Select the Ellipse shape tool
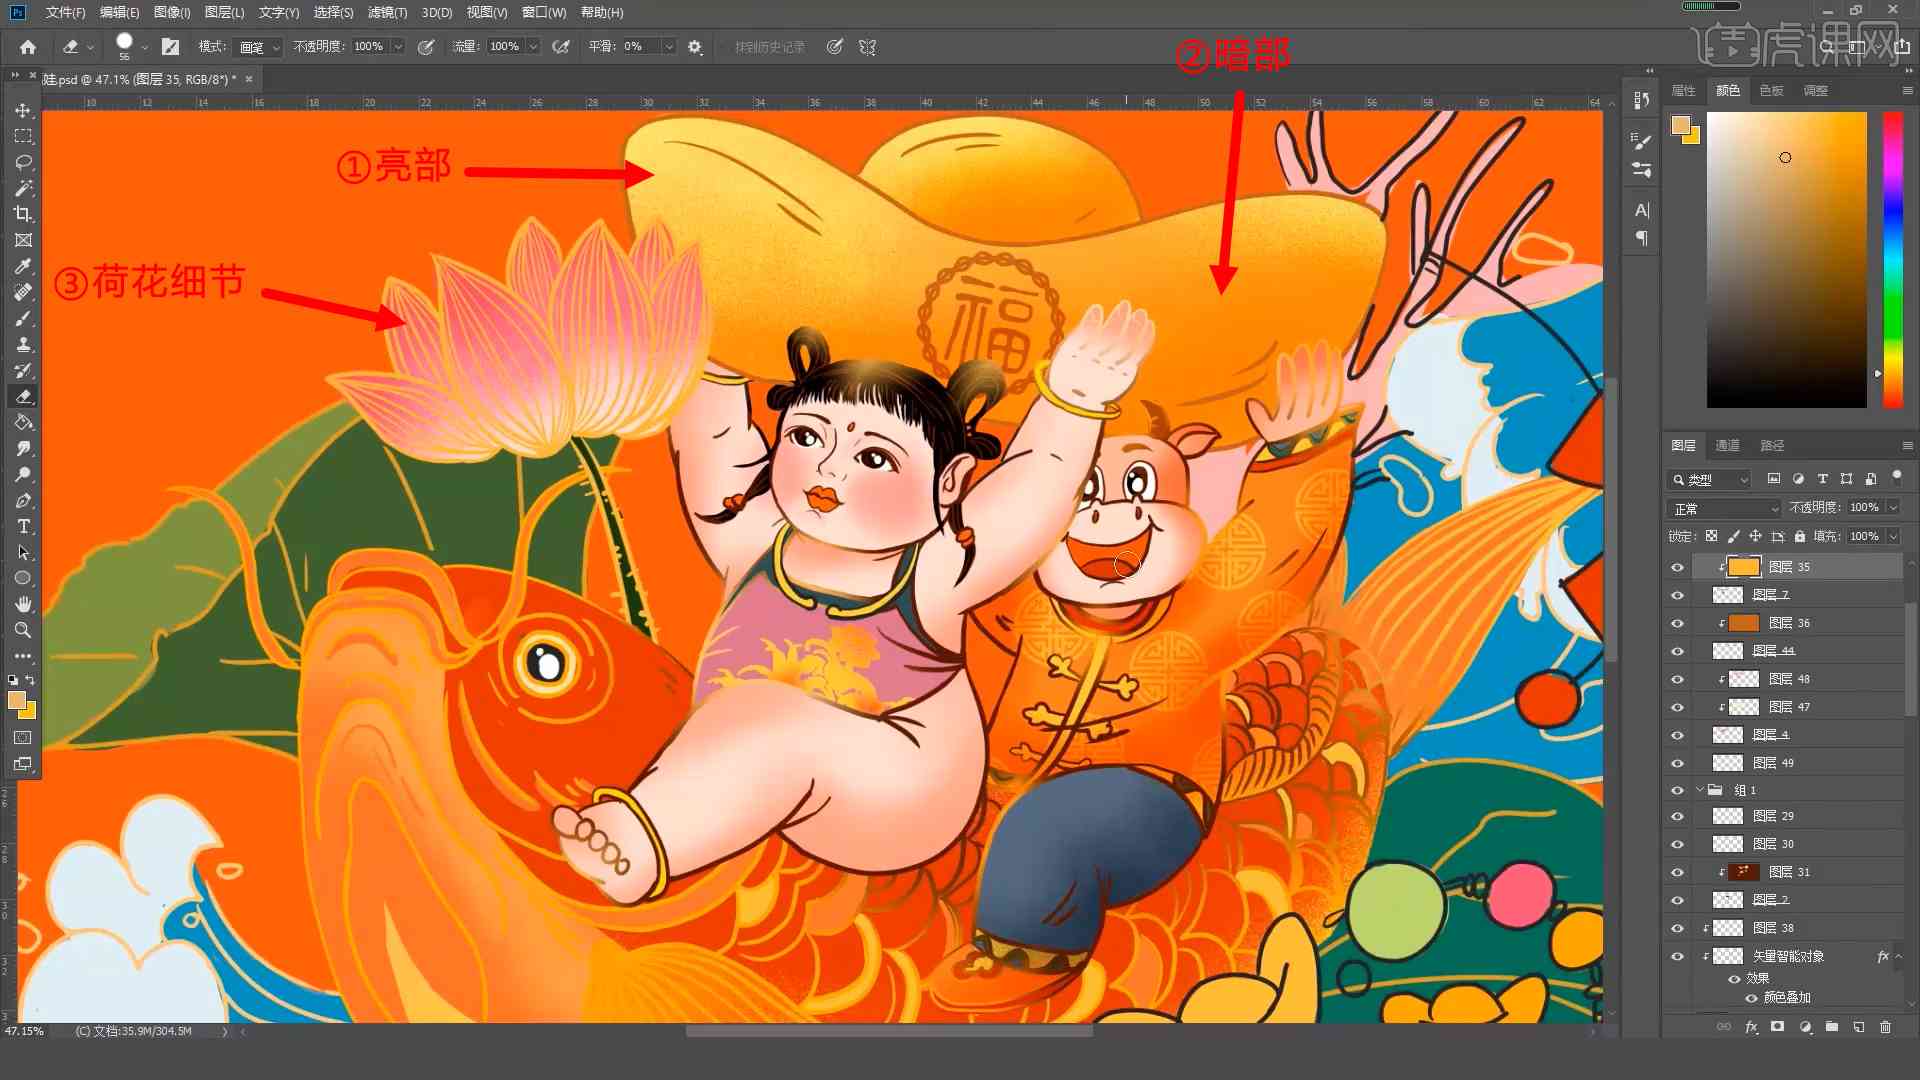Screen dimensions: 1920x1080 coord(23,578)
